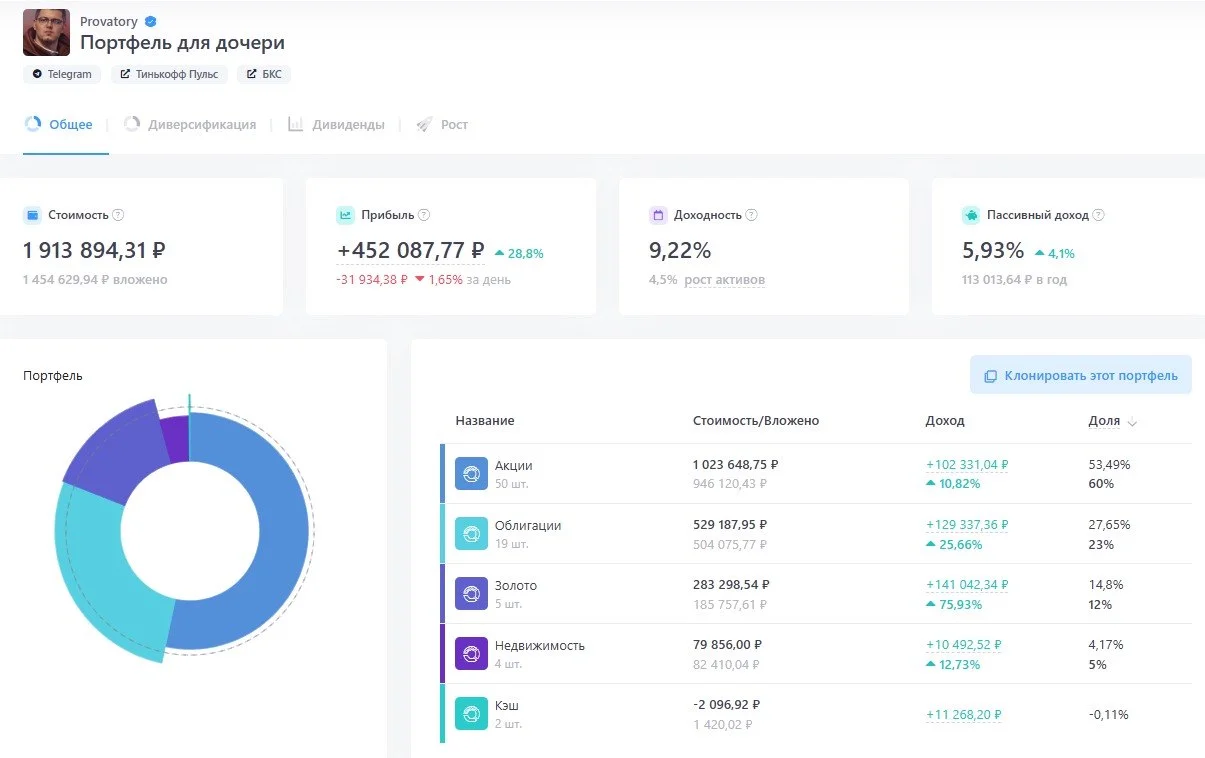Click the help icon next to Стоимость
Image resolution: width=1205 pixels, height=758 pixels.
tap(118, 215)
